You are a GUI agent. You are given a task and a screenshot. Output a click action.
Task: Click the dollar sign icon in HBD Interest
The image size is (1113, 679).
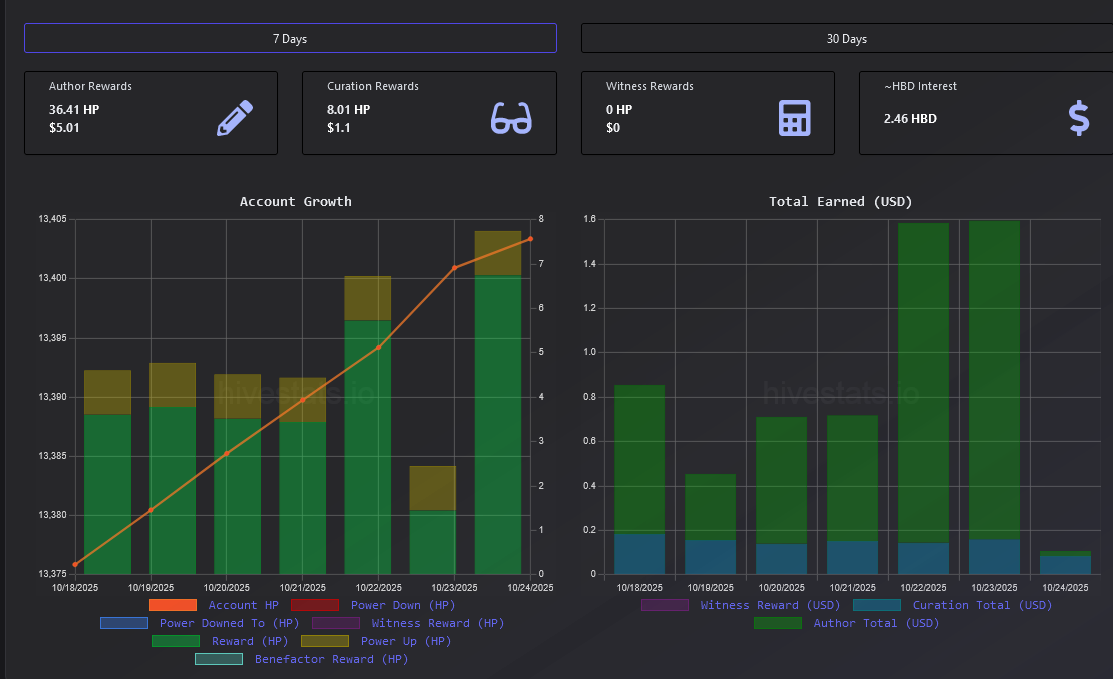(x=1078, y=118)
